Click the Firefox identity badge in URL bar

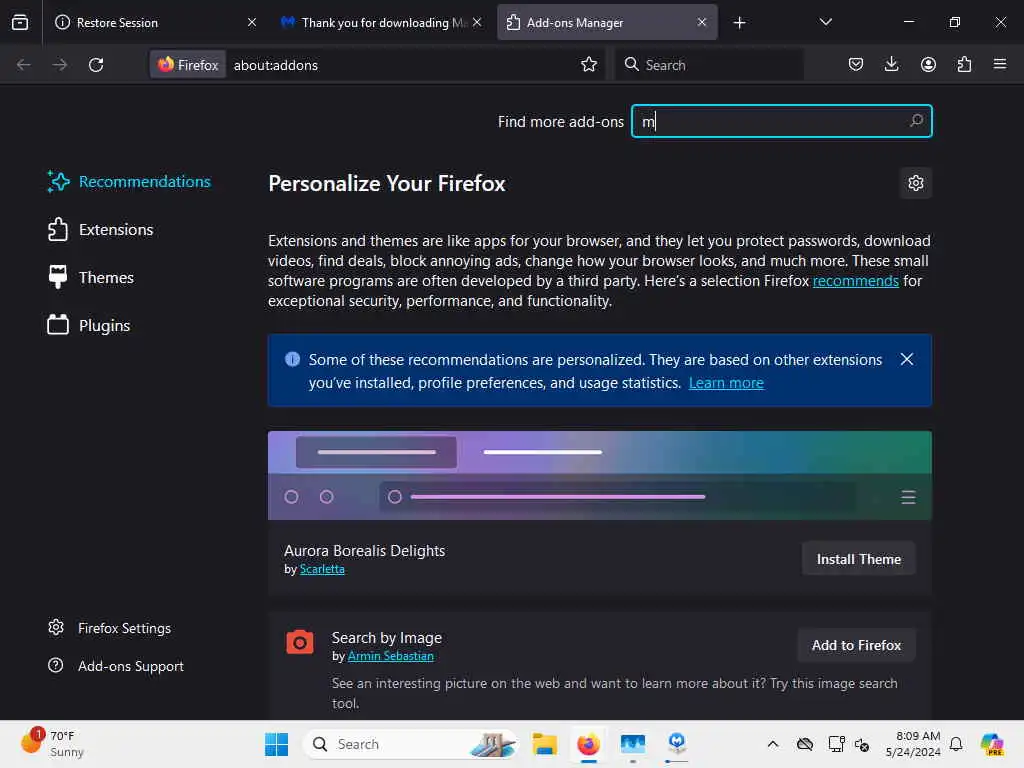pyautogui.click(x=188, y=65)
